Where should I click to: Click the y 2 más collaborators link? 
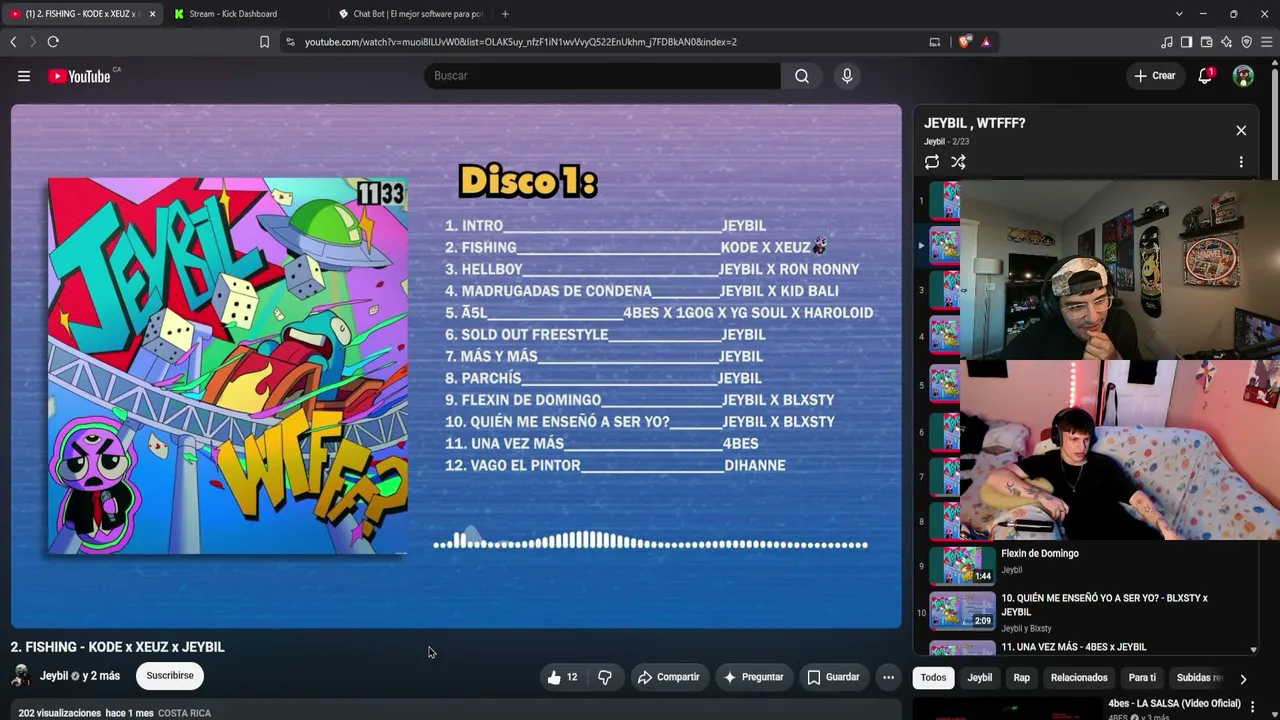pos(101,676)
